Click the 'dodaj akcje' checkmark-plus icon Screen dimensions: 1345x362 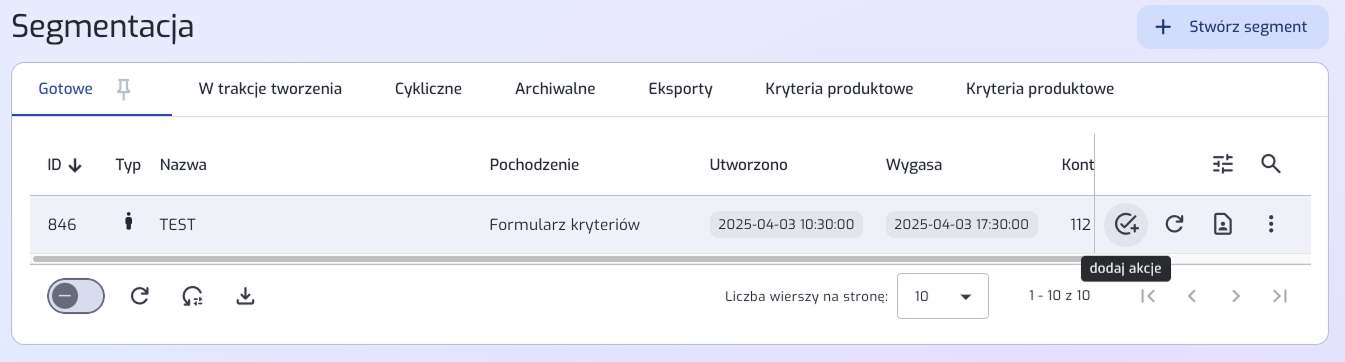point(1127,224)
